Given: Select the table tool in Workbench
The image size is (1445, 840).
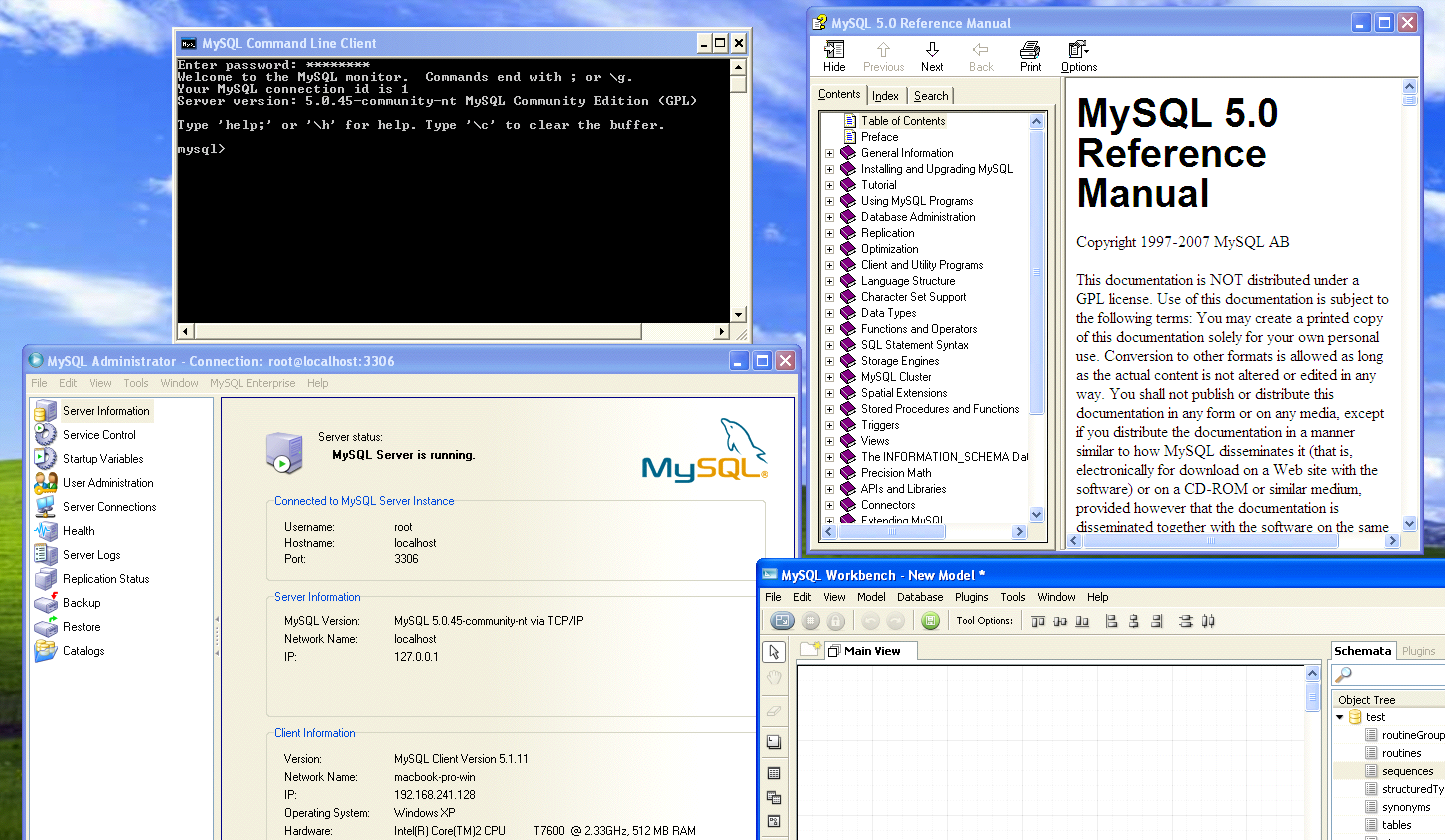Looking at the screenshot, I should coord(774,773).
